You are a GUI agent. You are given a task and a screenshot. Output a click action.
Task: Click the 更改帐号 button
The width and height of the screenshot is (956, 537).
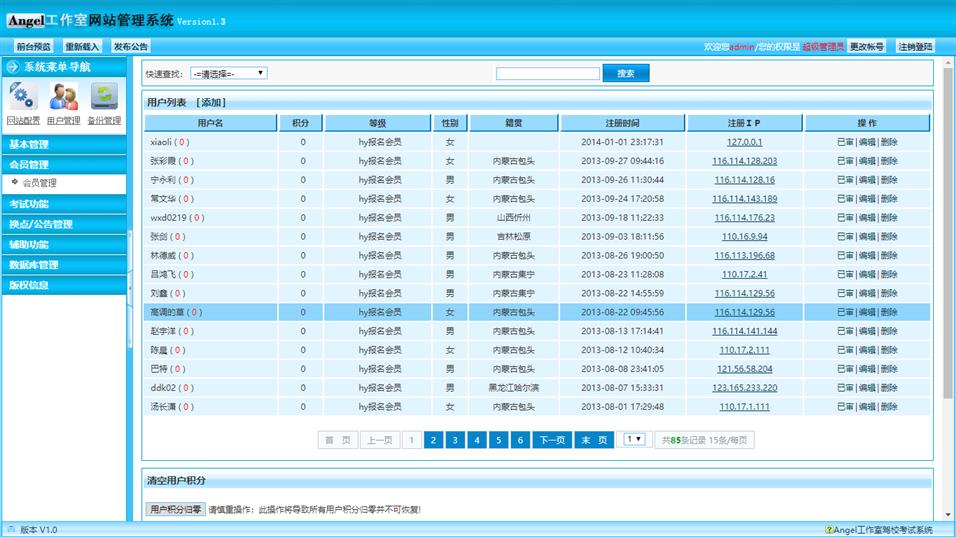[x=866, y=46]
